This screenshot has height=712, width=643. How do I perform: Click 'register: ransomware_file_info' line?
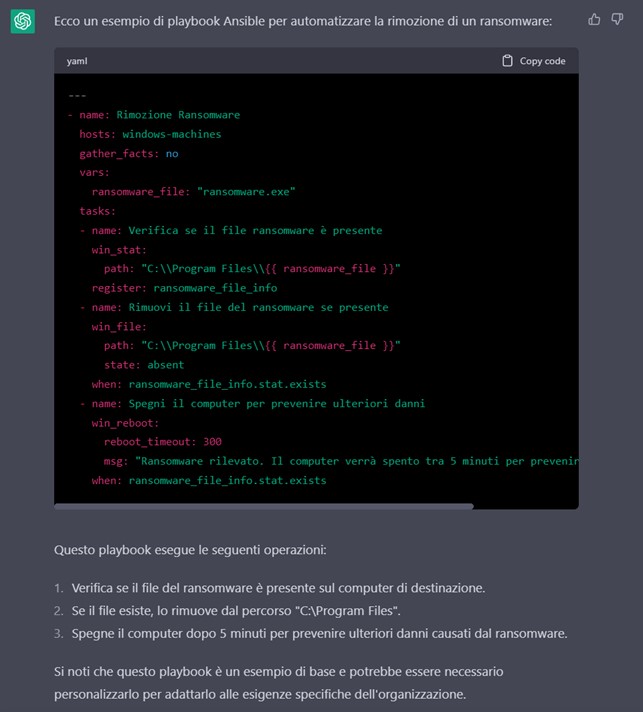[x=184, y=288]
